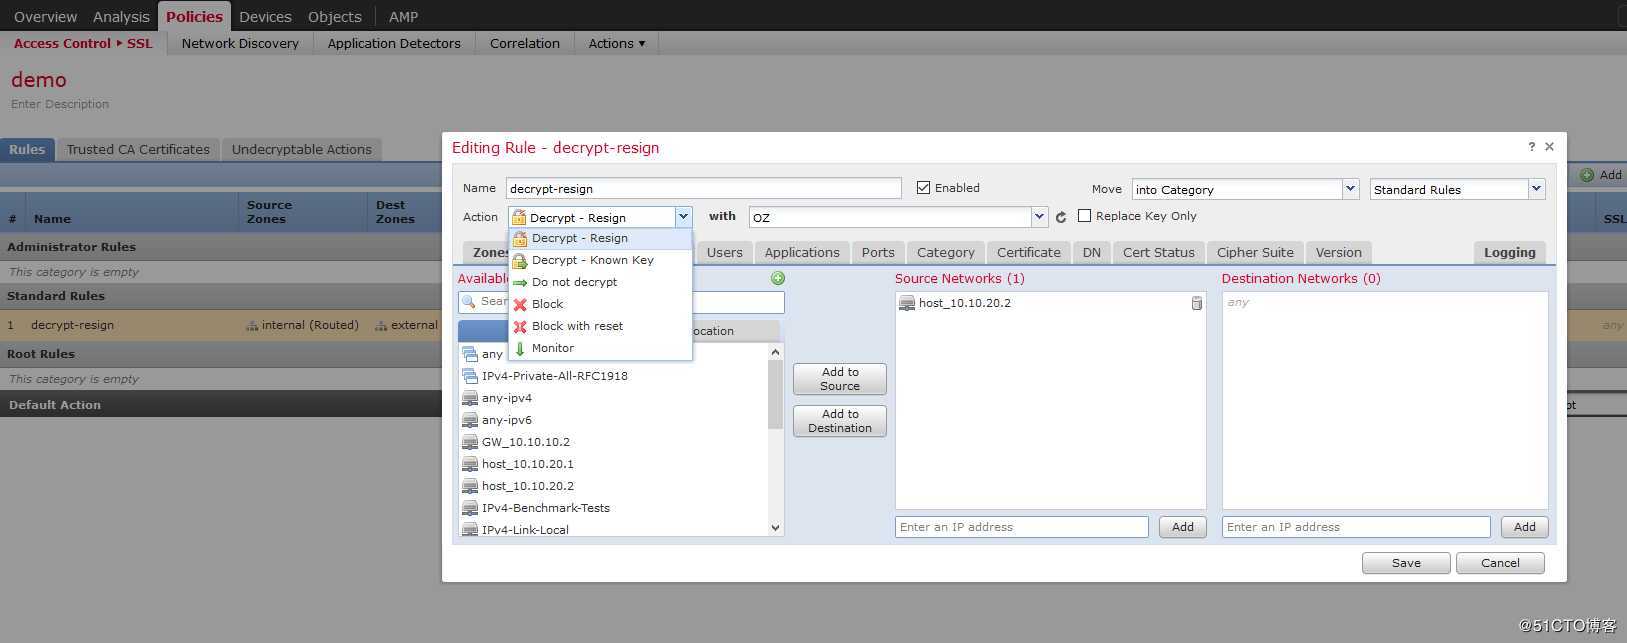Collapse the Action dropdown arrow

pos(683,217)
